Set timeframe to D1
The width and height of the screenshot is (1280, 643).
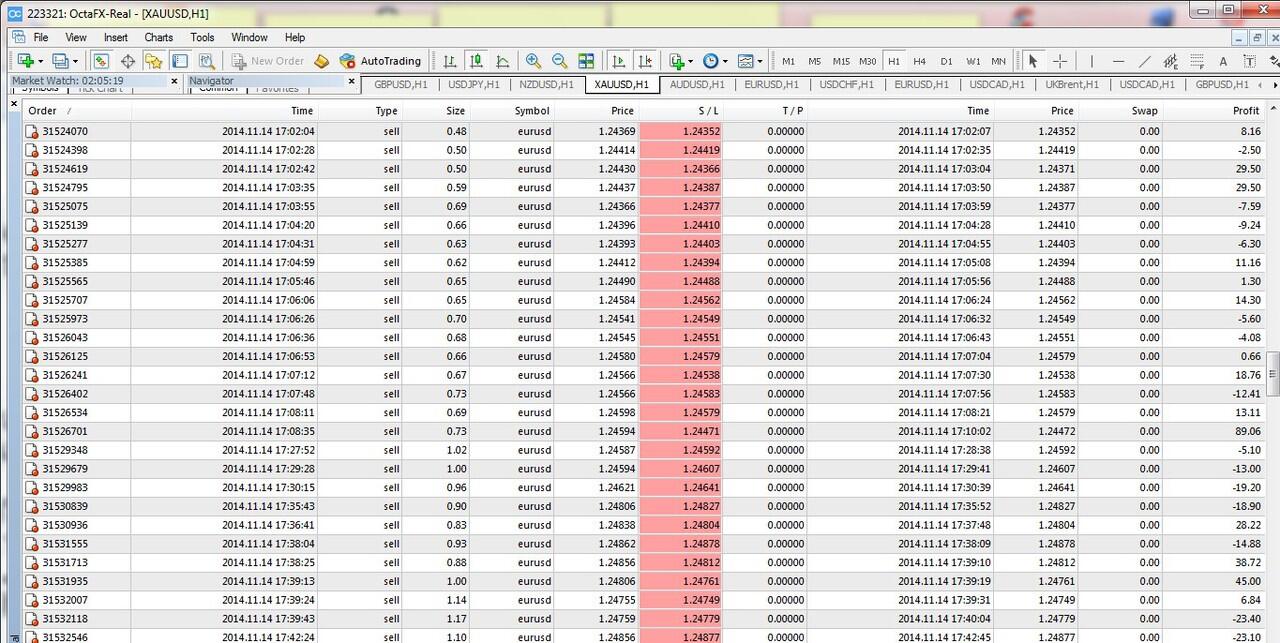point(946,61)
